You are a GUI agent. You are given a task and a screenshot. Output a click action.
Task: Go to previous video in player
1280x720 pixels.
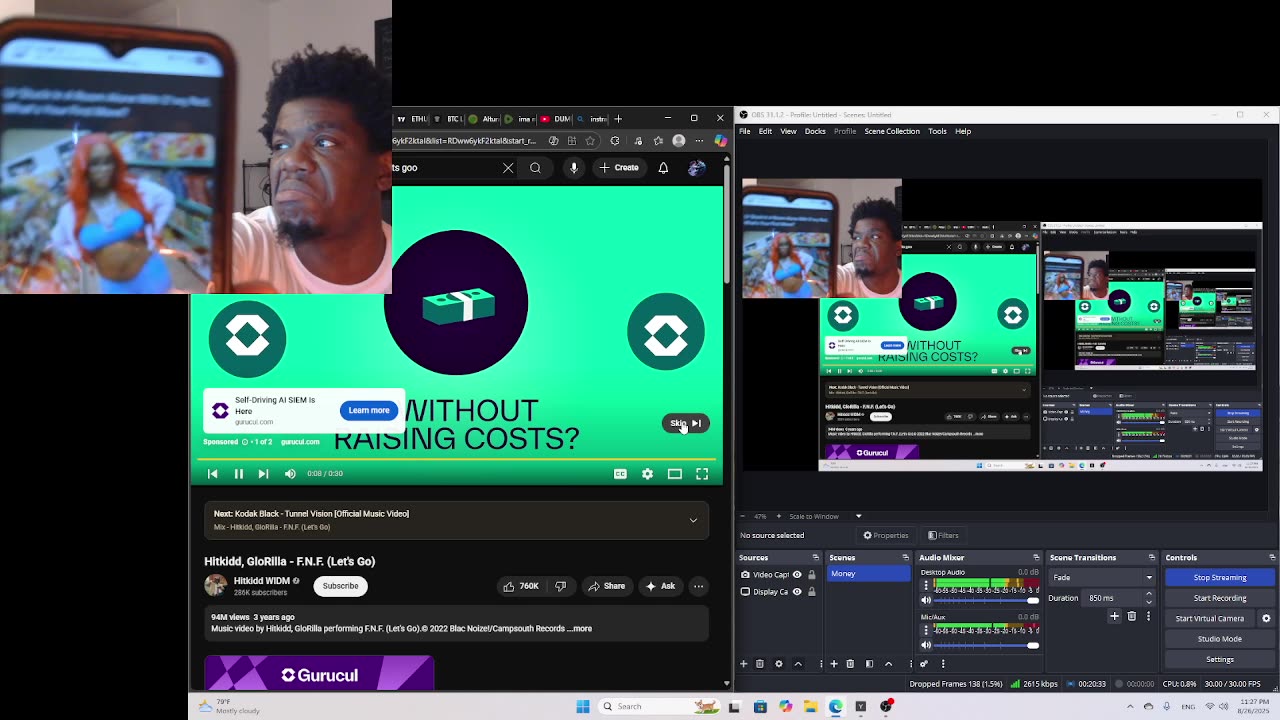(x=212, y=474)
